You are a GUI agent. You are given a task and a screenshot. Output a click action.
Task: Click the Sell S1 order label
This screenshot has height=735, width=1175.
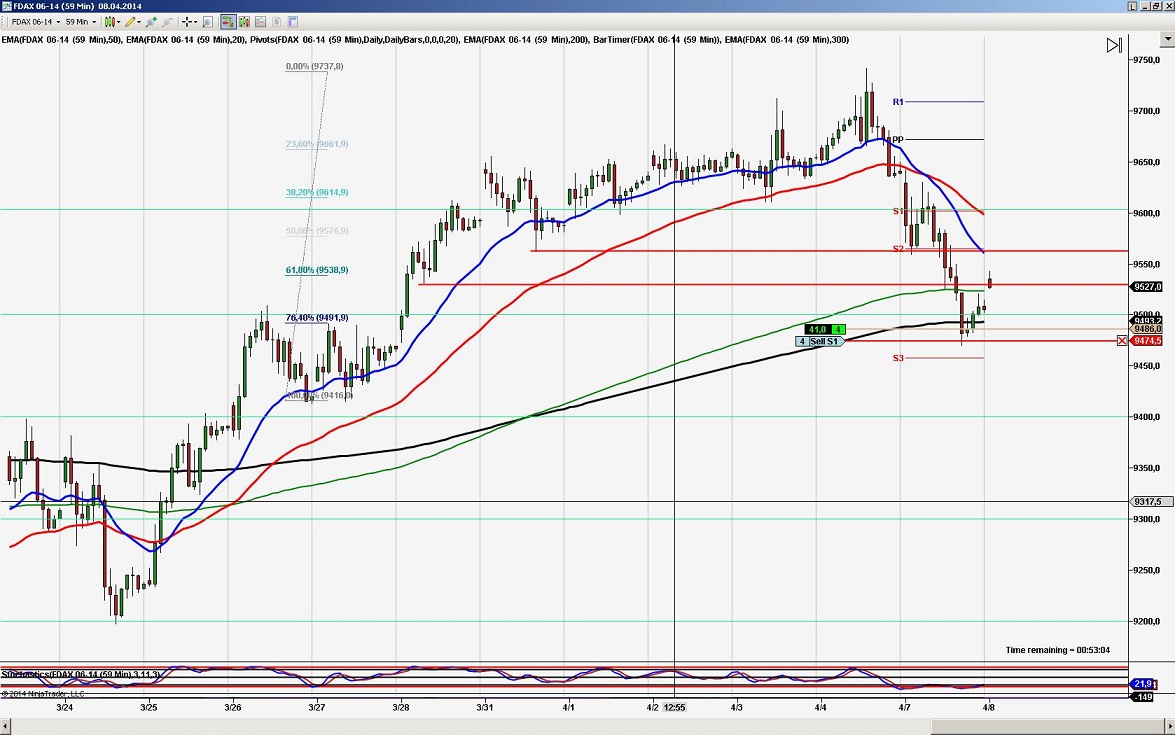[818, 341]
